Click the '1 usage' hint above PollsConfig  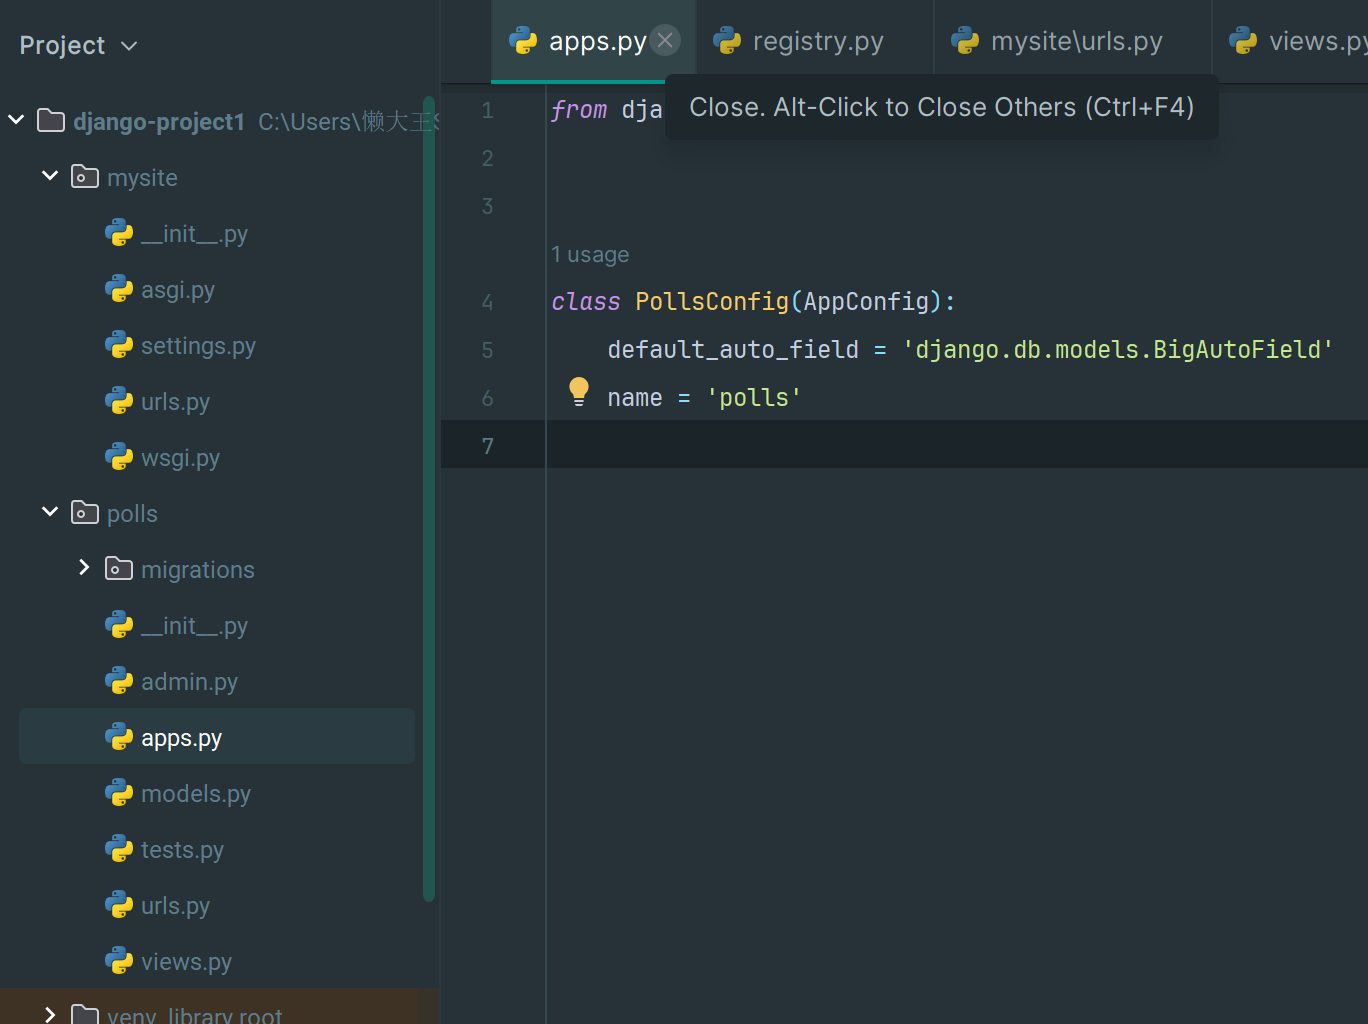(590, 255)
